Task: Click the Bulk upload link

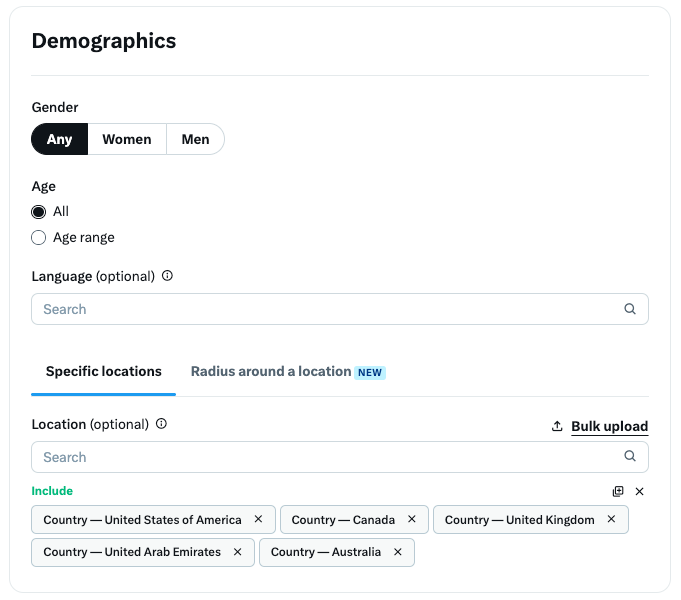Action: [609, 426]
